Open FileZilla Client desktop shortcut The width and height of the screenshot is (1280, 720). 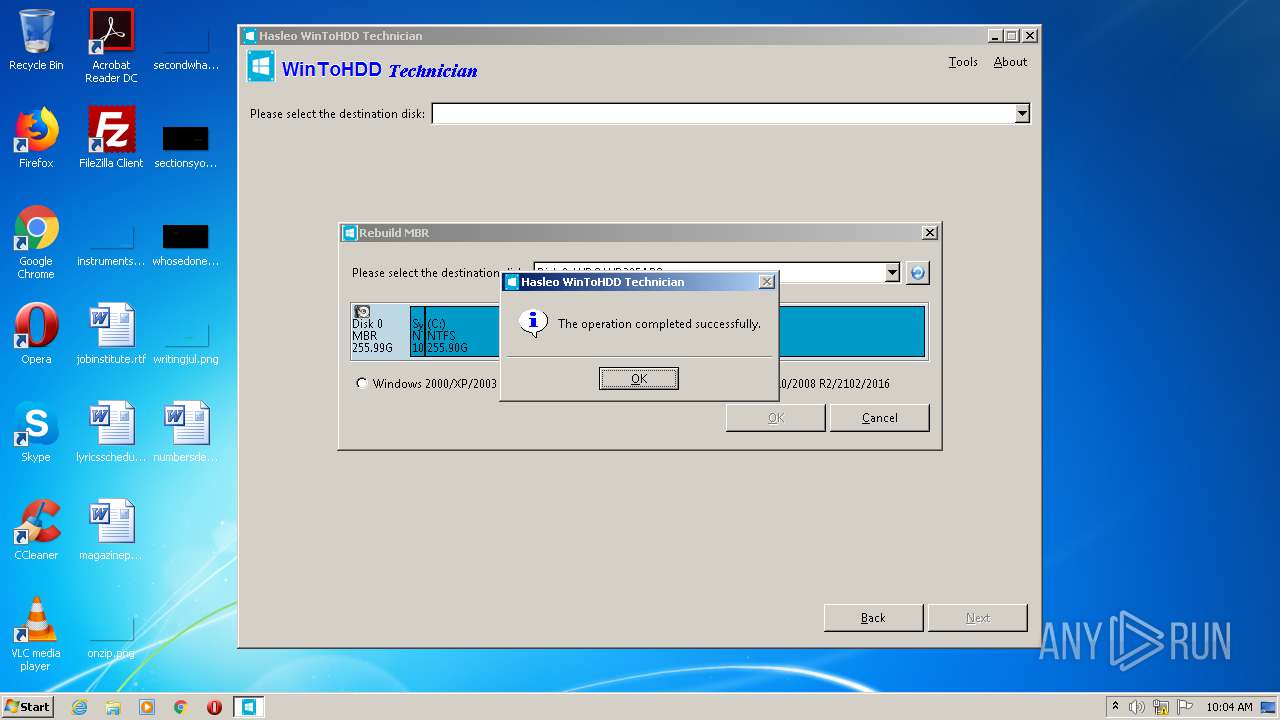[111, 137]
